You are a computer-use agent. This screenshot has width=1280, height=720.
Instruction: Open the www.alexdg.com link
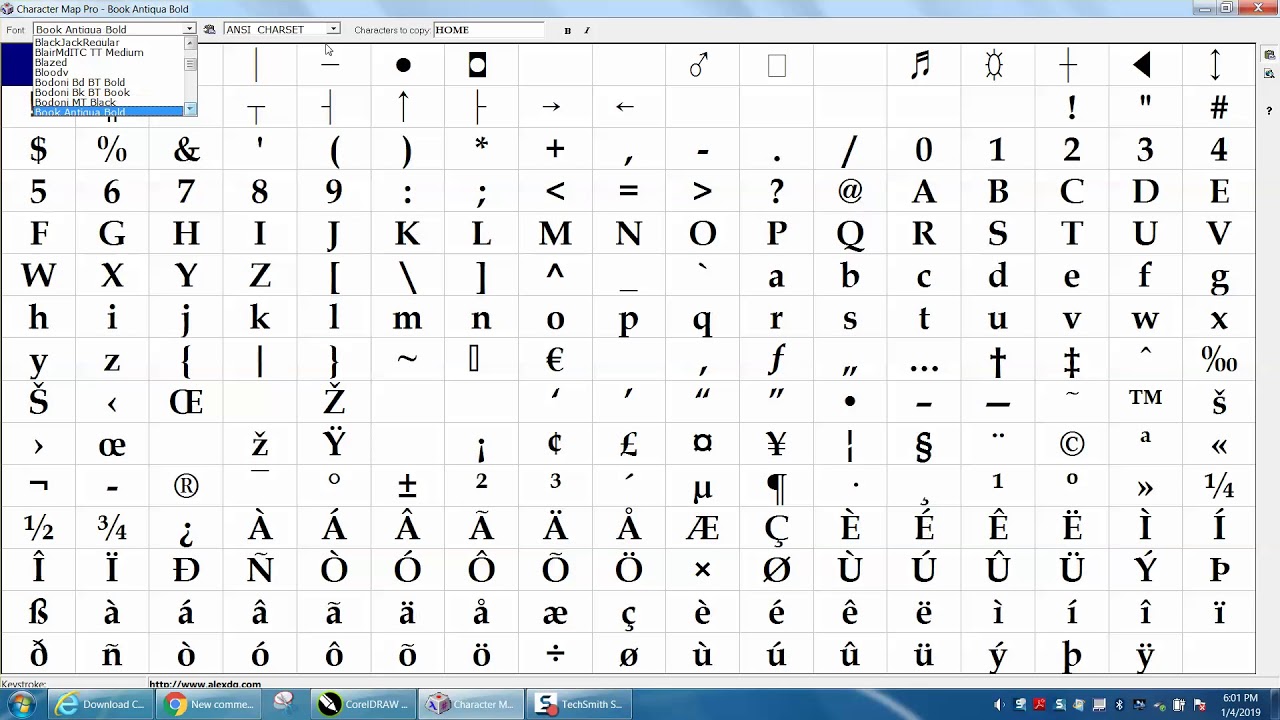click(205, 685)
